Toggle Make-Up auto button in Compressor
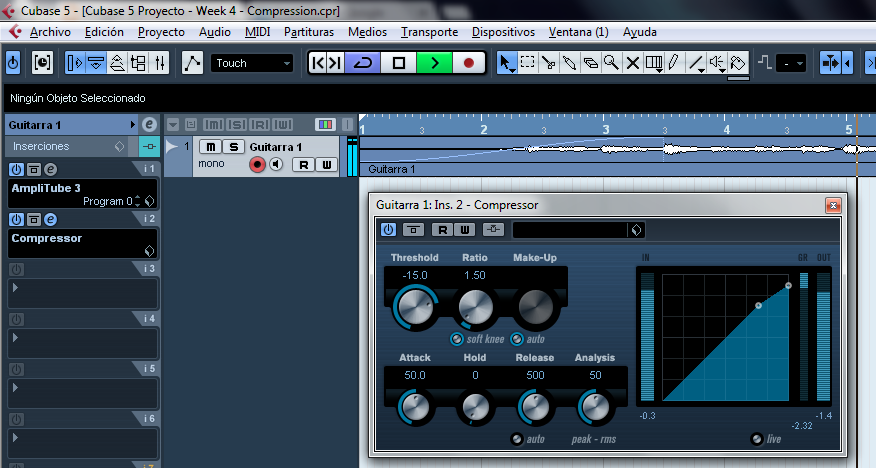Image resolution: width=876 pixels, height=468 pixels. coord(517,339)
